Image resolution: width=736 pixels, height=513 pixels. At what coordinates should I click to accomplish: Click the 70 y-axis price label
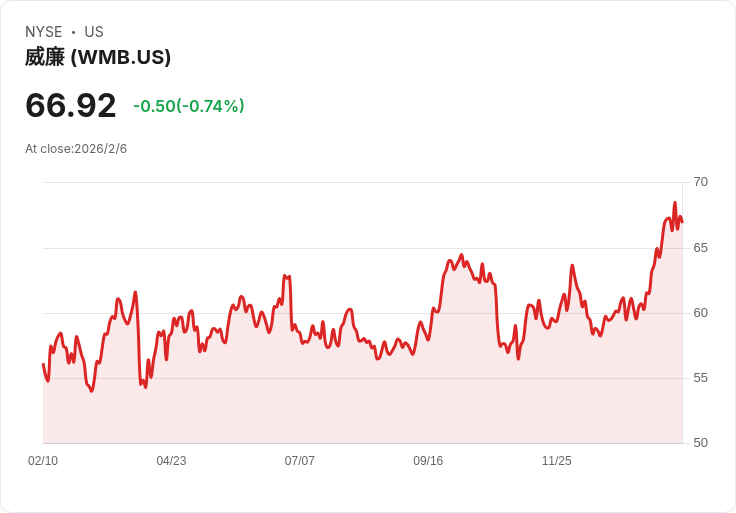700,182
